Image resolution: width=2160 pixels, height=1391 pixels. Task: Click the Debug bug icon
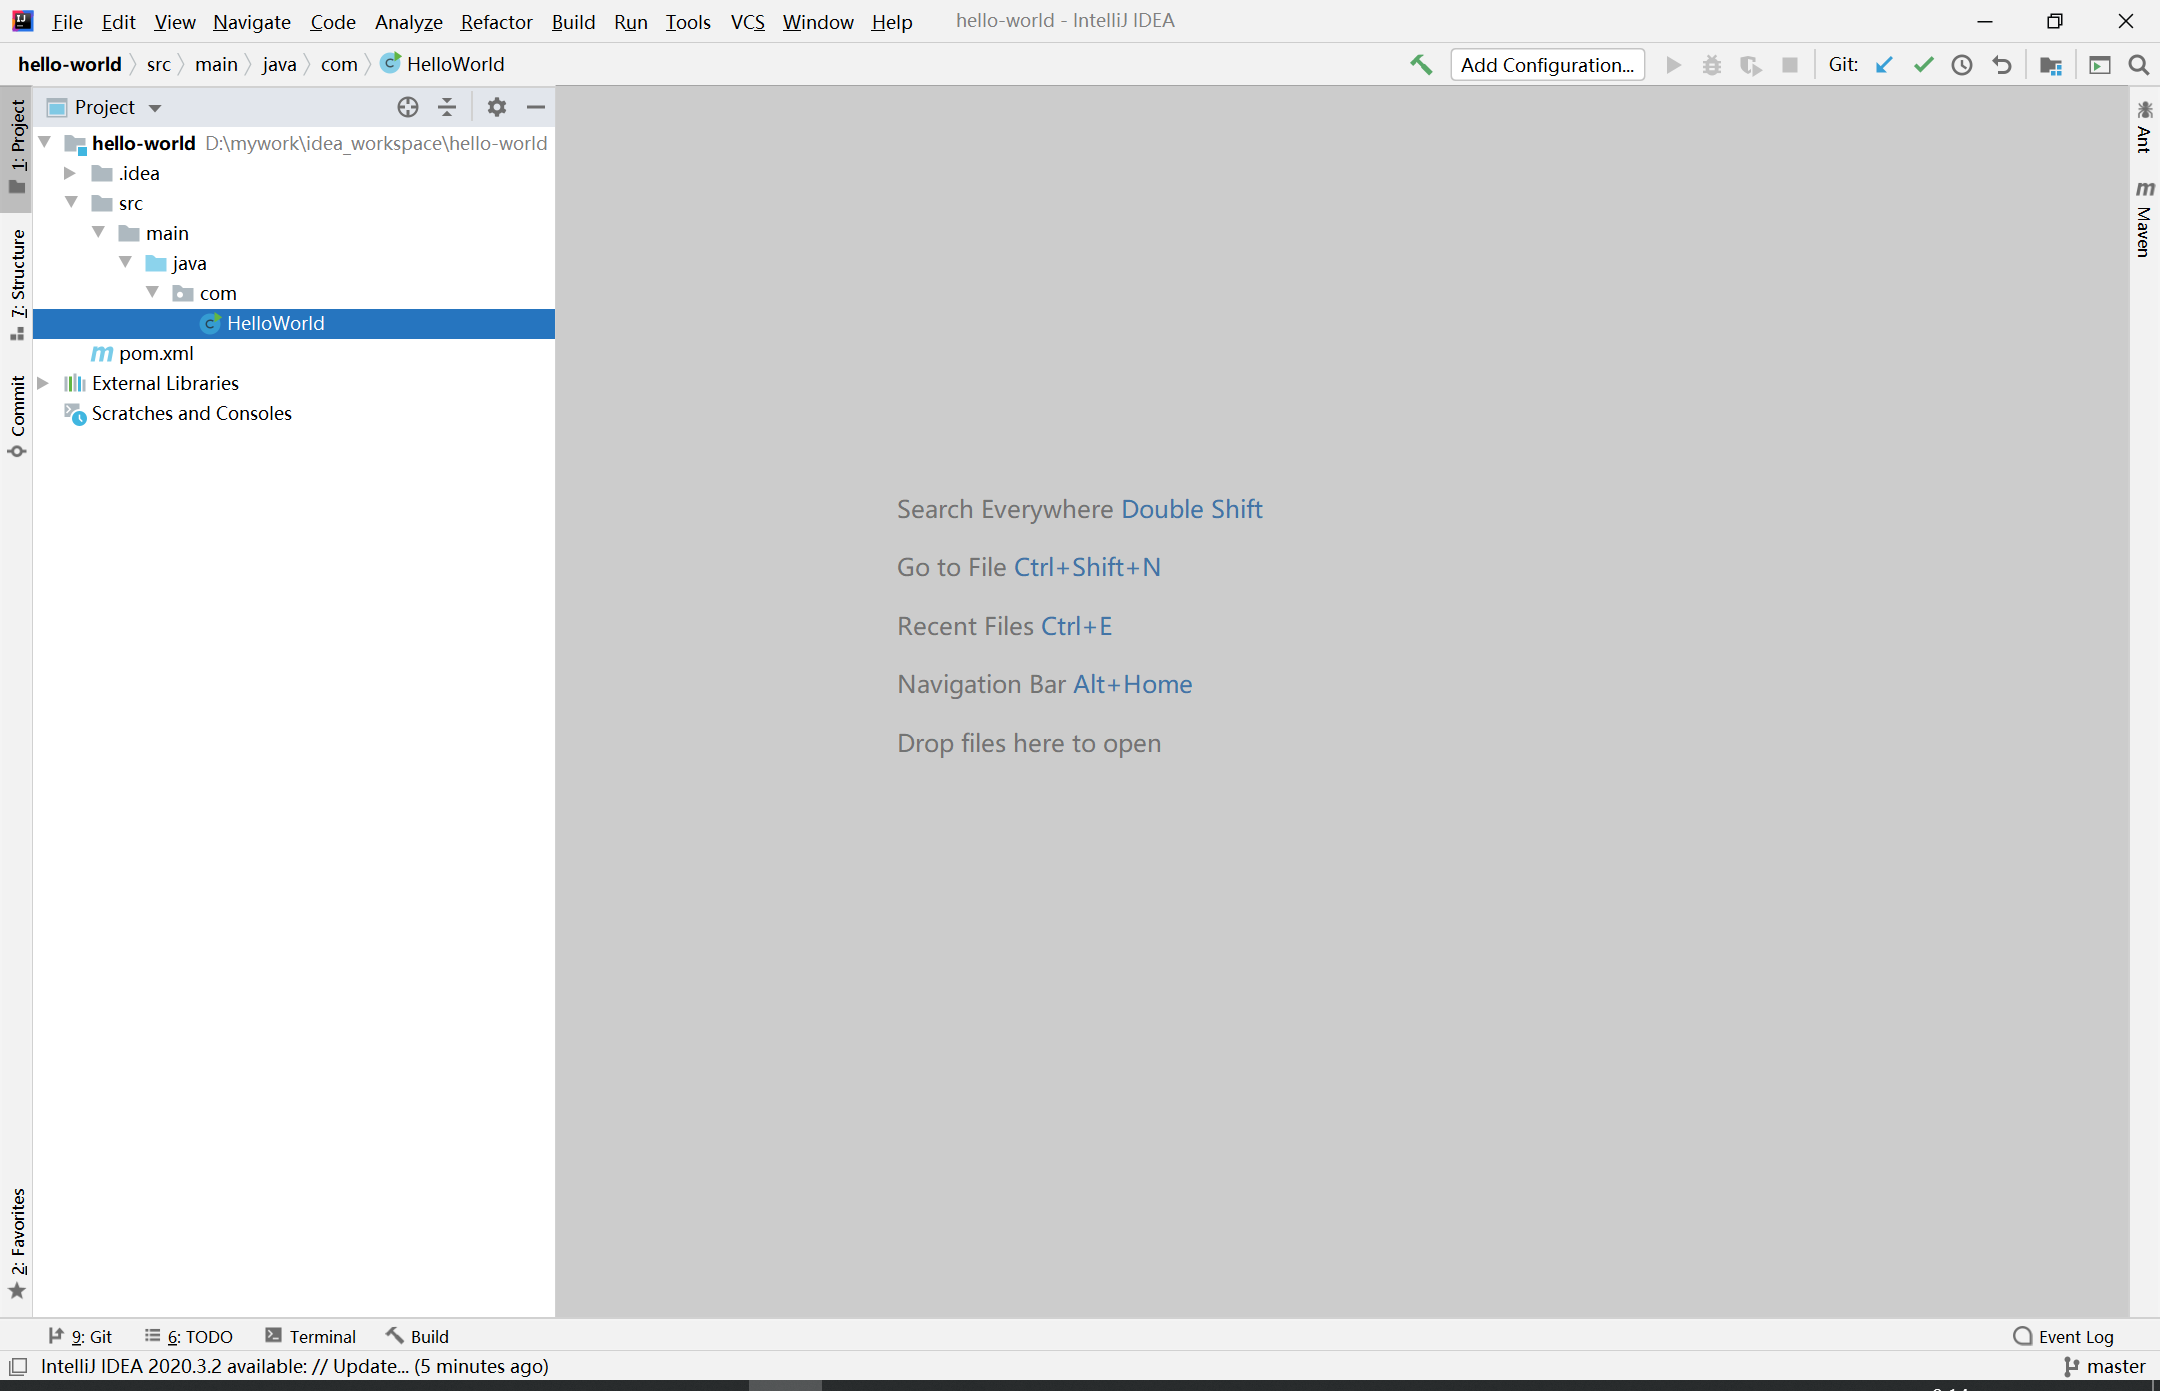[1712, 65]
